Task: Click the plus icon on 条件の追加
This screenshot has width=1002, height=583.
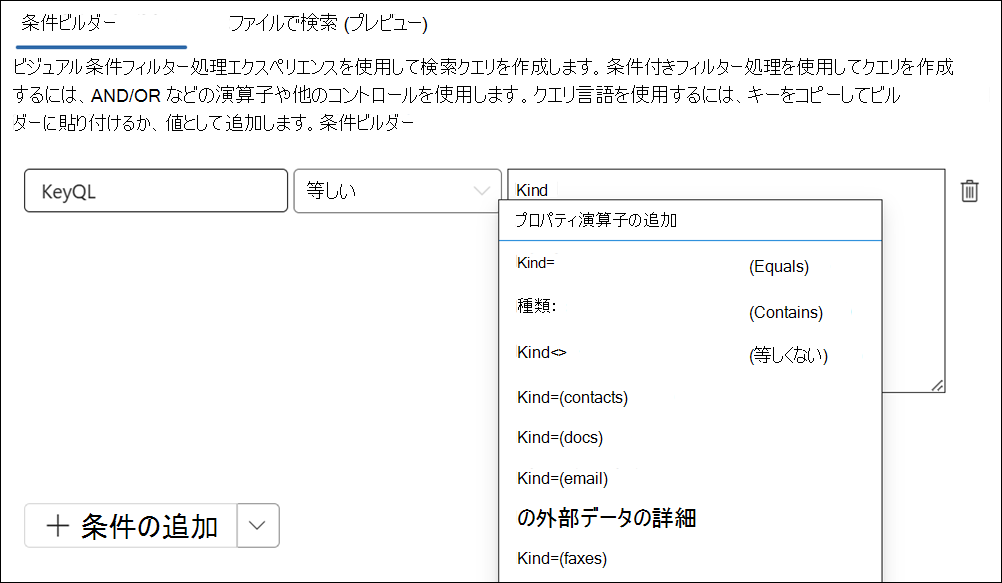Action: (55, 525)
